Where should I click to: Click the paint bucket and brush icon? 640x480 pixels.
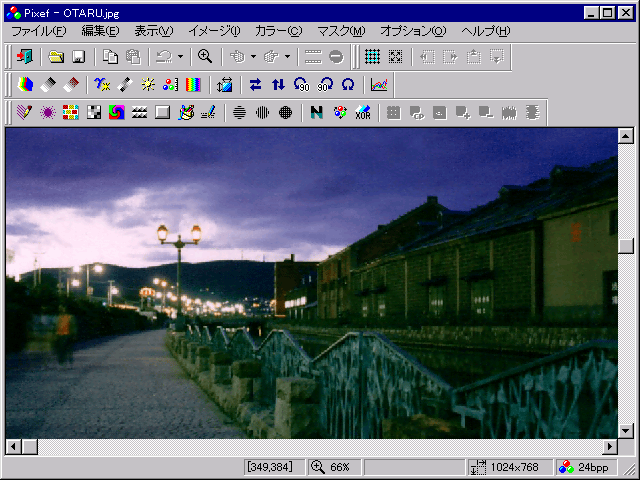(x=186, y=112)
